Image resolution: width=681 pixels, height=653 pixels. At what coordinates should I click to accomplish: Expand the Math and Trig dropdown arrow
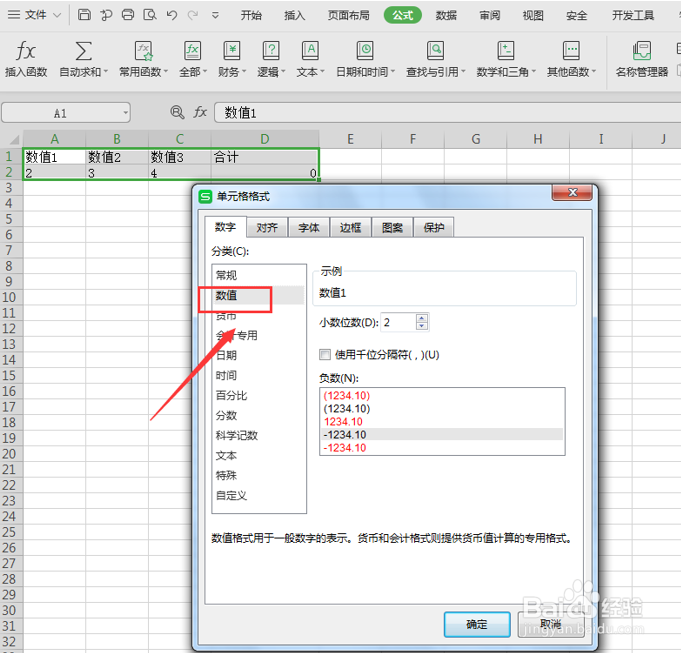pyautogui.click(x=534, y=72)
